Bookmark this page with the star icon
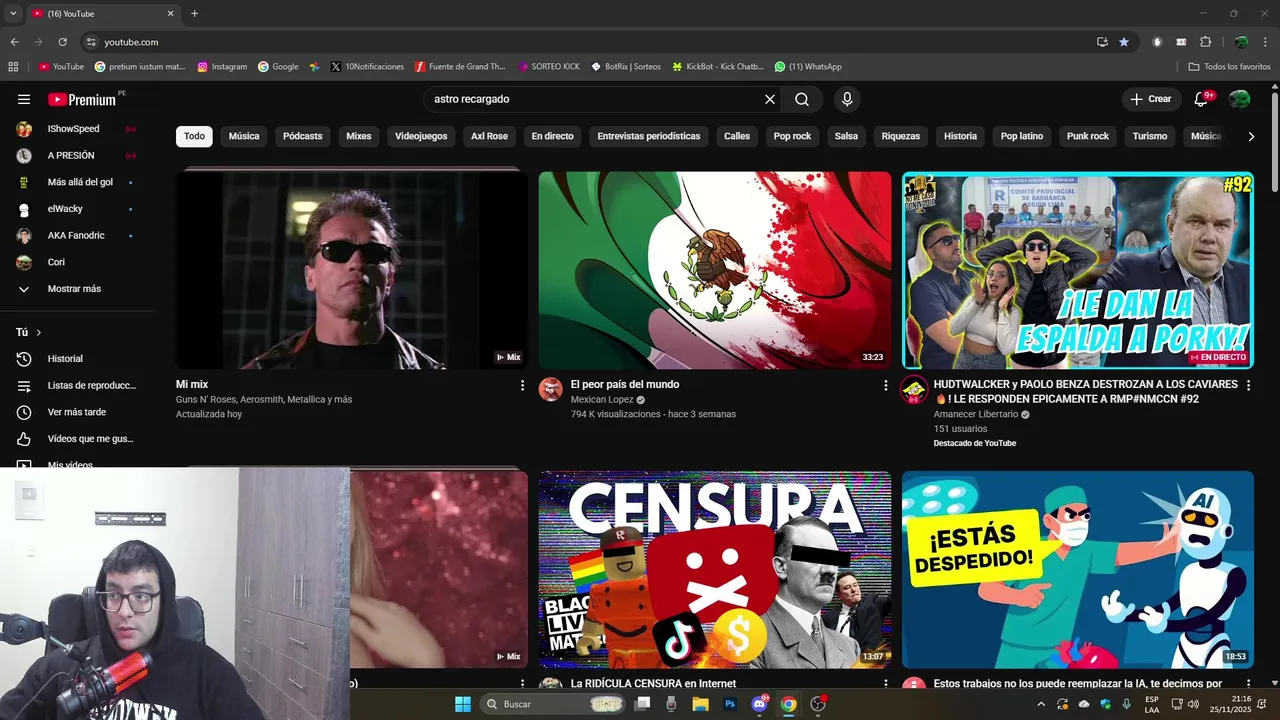 click(x=1124, y=42)
